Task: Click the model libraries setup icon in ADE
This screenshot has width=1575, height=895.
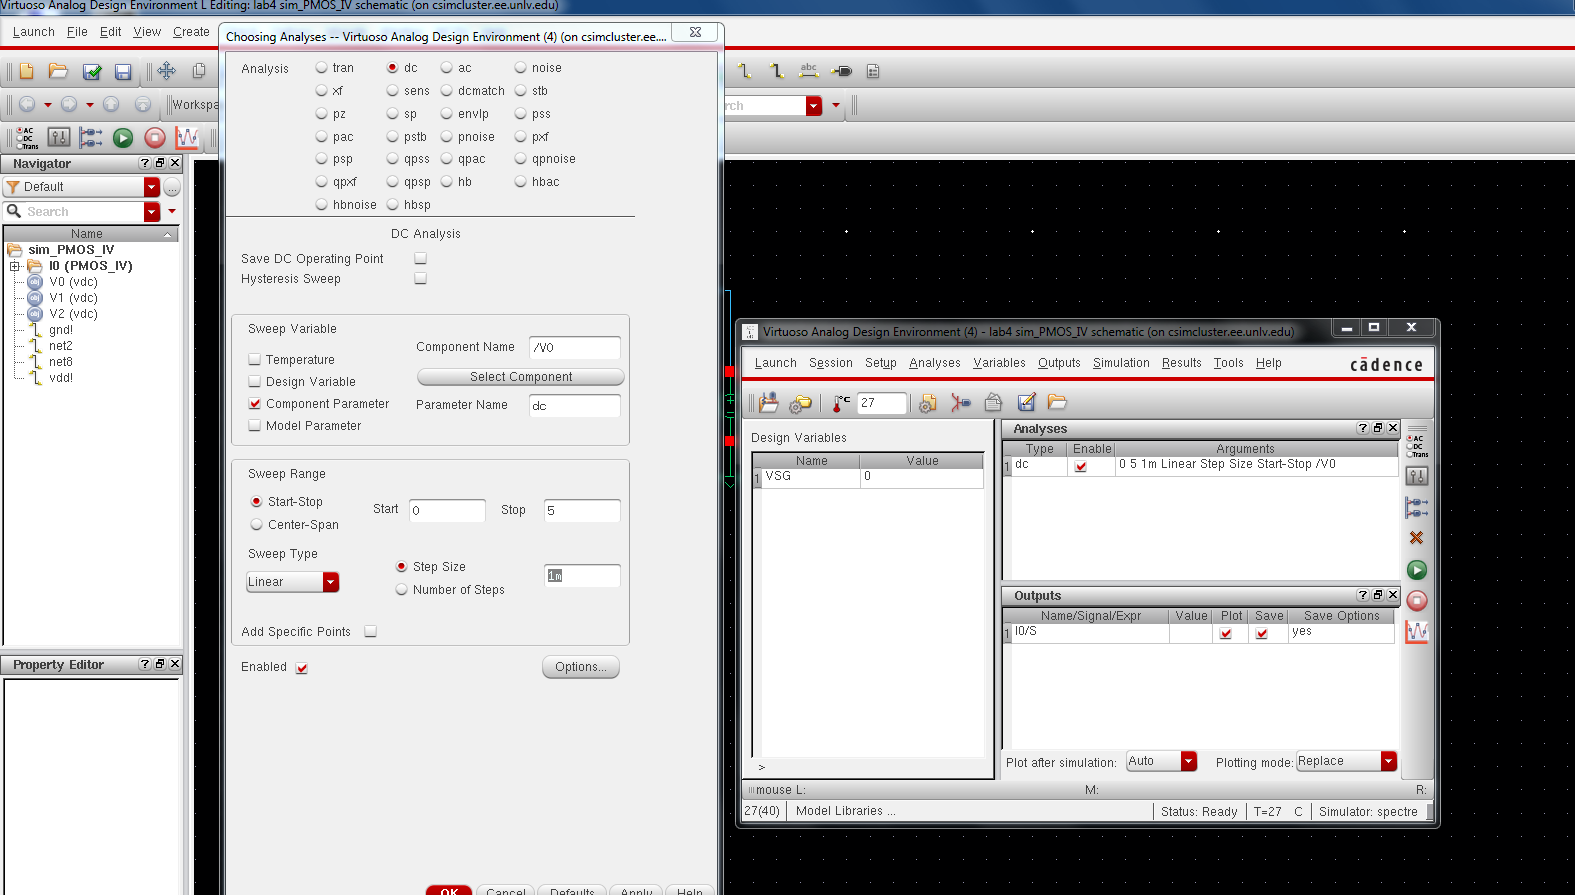Action: tap(928, 403)
